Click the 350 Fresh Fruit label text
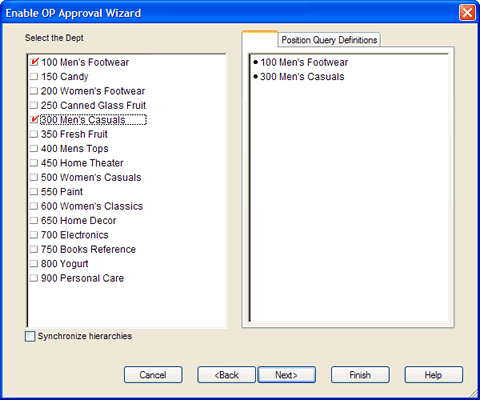Screen dimensions: 480x400 [x=74, y=134]
